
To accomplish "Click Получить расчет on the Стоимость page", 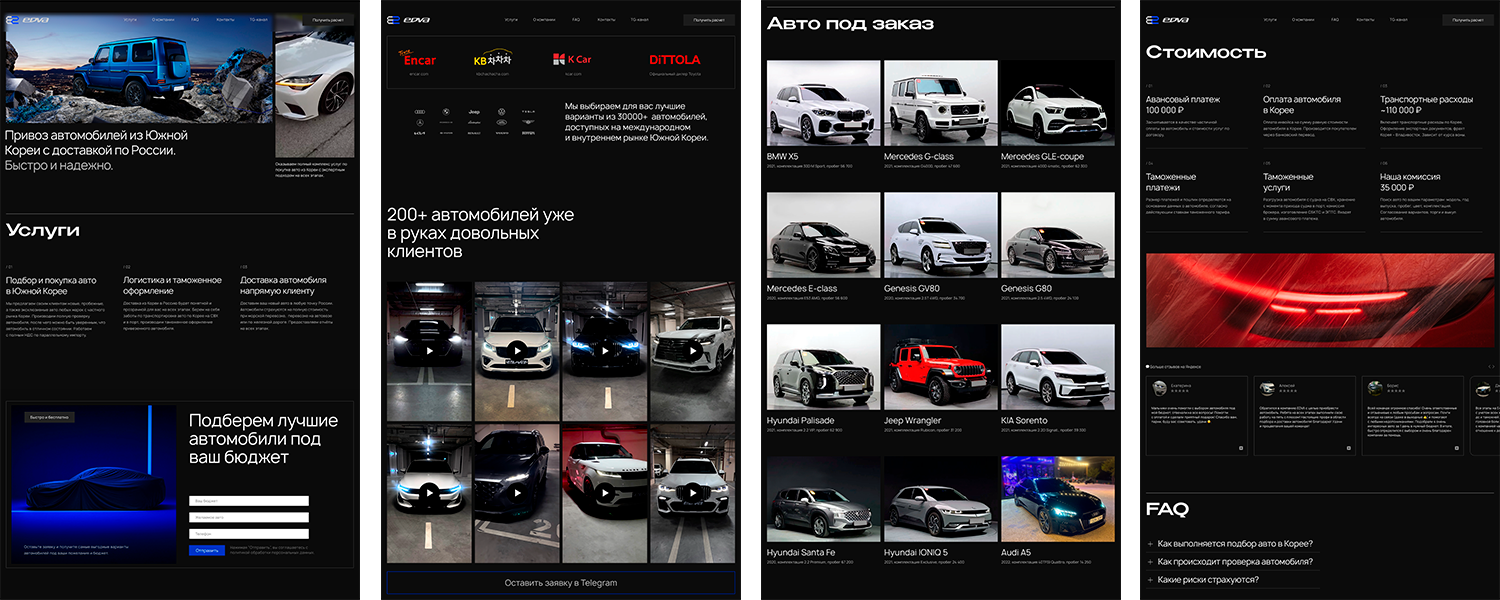I will (1469, 20).
